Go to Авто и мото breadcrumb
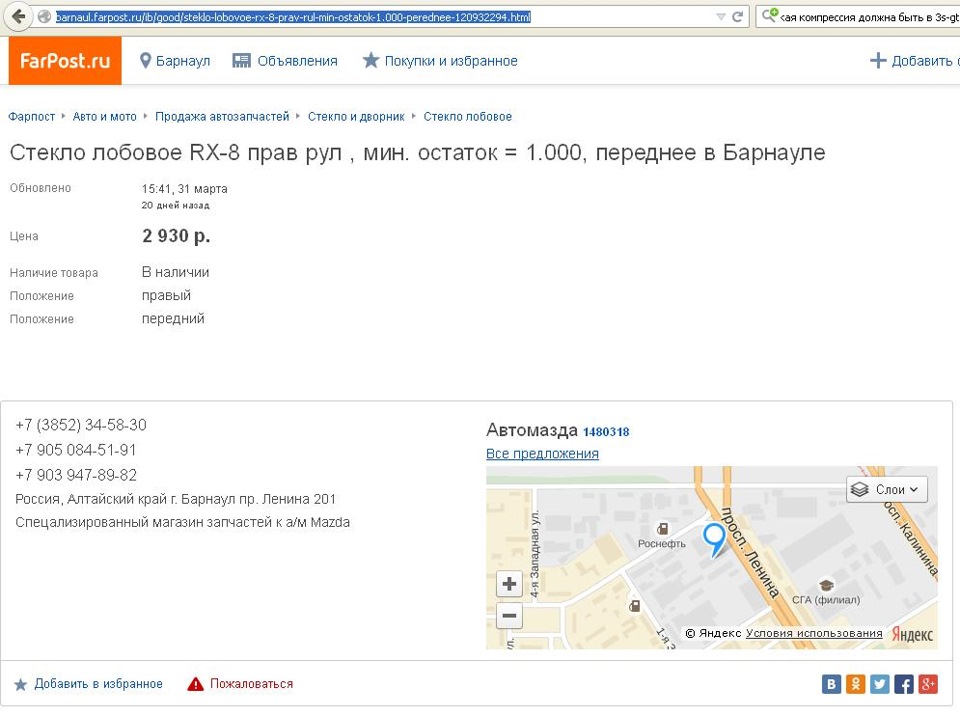The image size is (960, 716). coord(105,116)
